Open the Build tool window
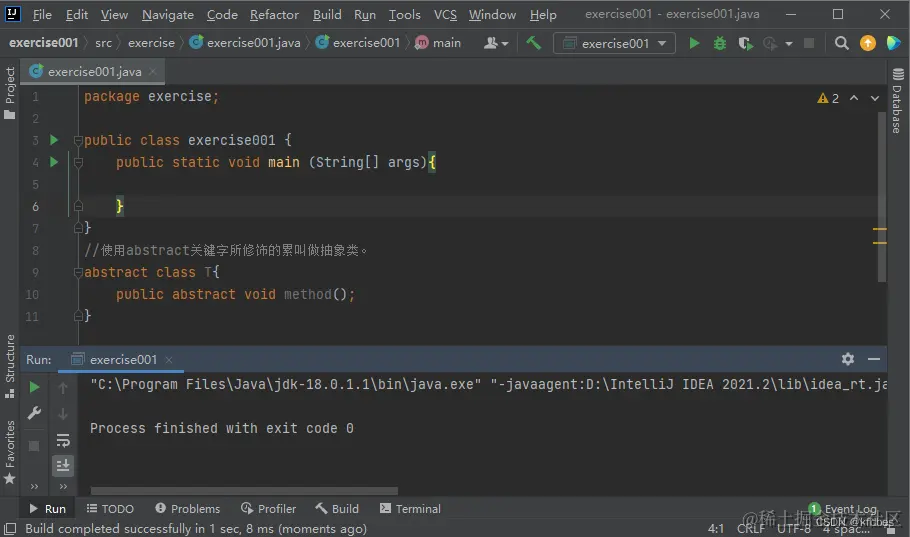 coord(337,509)
